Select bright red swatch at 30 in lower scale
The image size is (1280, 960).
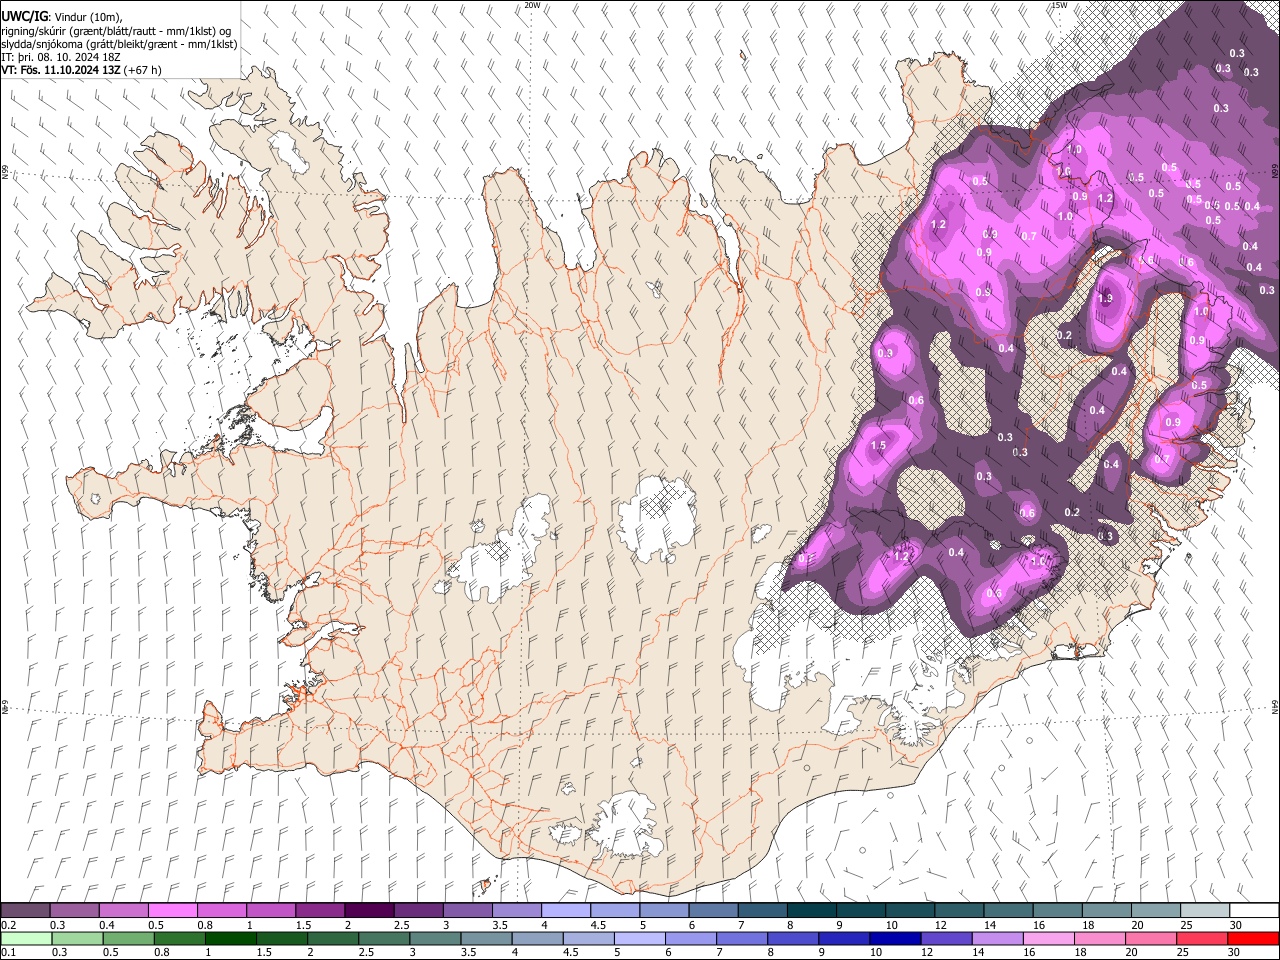click(1254, 938)
